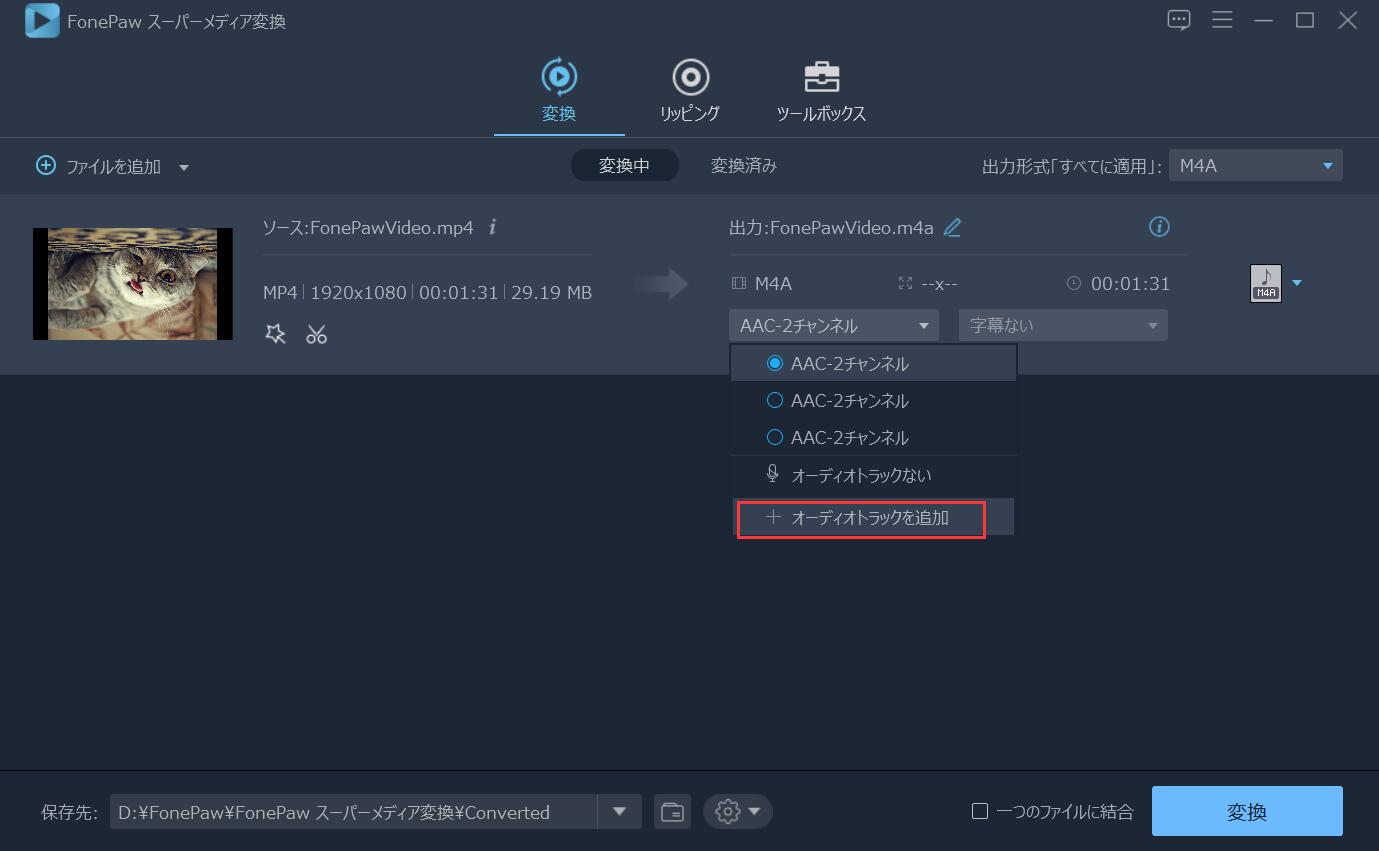Open the scissors cut tool
The image size is (1379, 851).
pos(316,334)
